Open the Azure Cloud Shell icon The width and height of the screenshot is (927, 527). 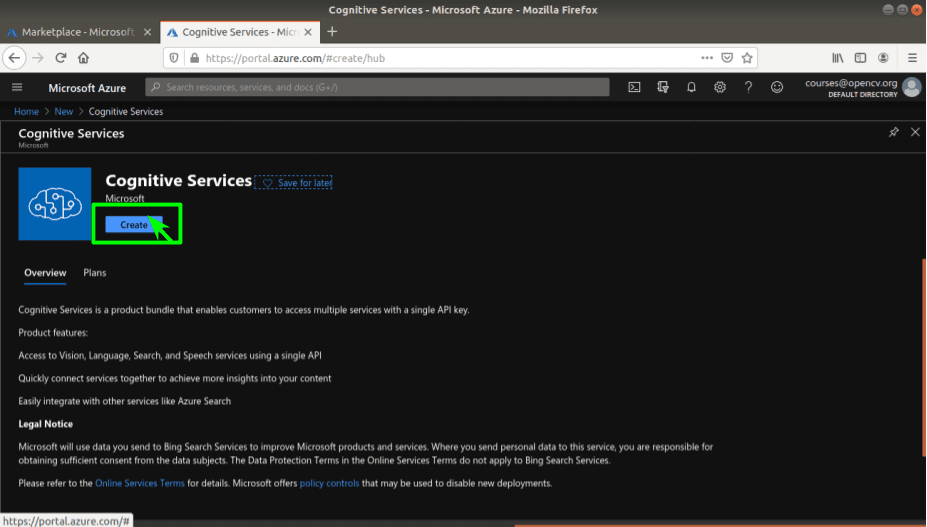pyautogui.click(x=634, y=88)
